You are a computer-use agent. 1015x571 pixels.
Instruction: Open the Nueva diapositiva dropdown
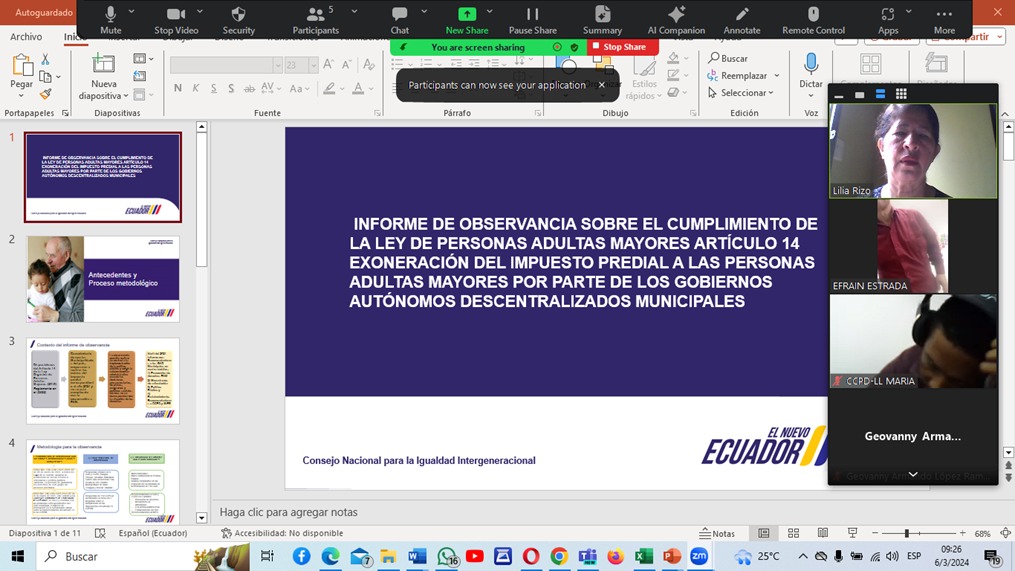tap(125, 96)
